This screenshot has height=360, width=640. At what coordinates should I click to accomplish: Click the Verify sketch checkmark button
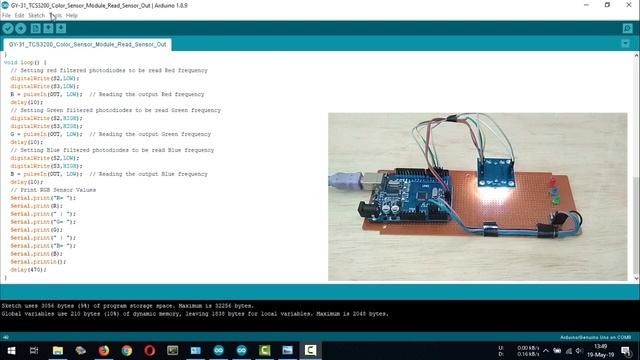click(8, 28)
